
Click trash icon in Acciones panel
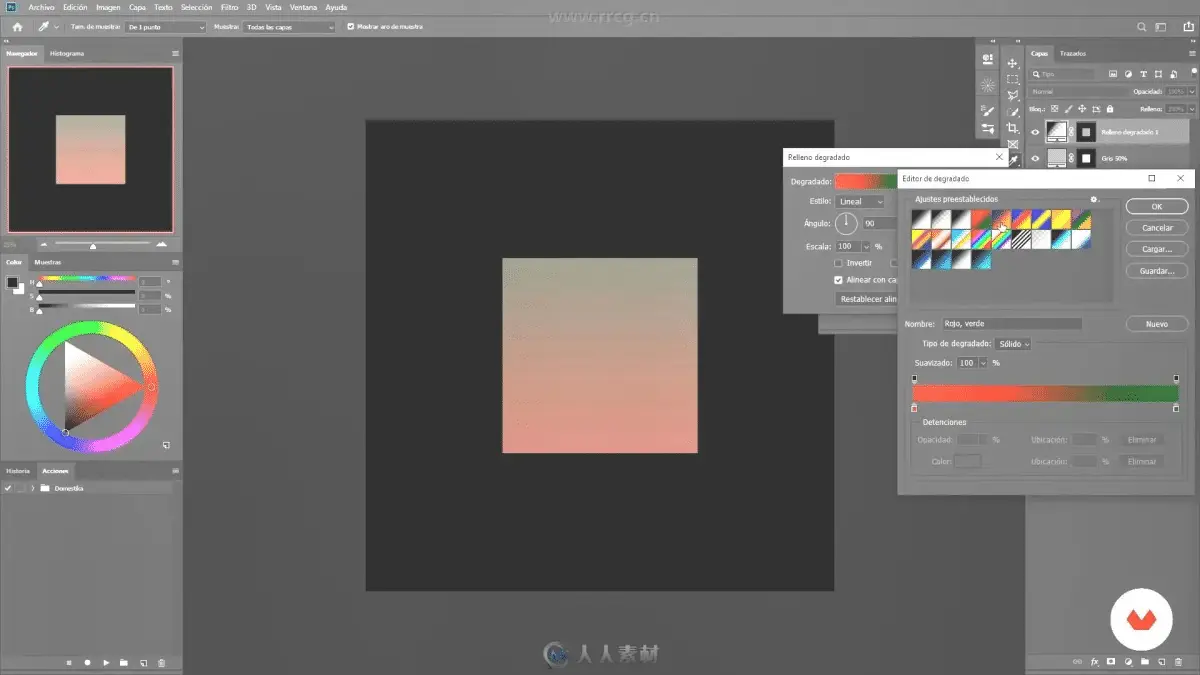[x=161, y=662]
